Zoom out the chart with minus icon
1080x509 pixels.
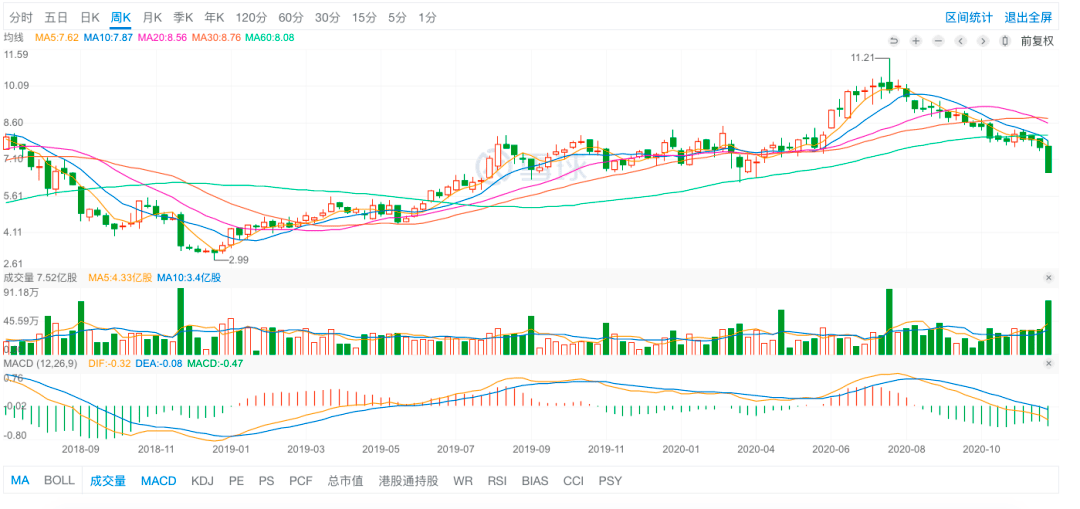(x=938, y=41)
